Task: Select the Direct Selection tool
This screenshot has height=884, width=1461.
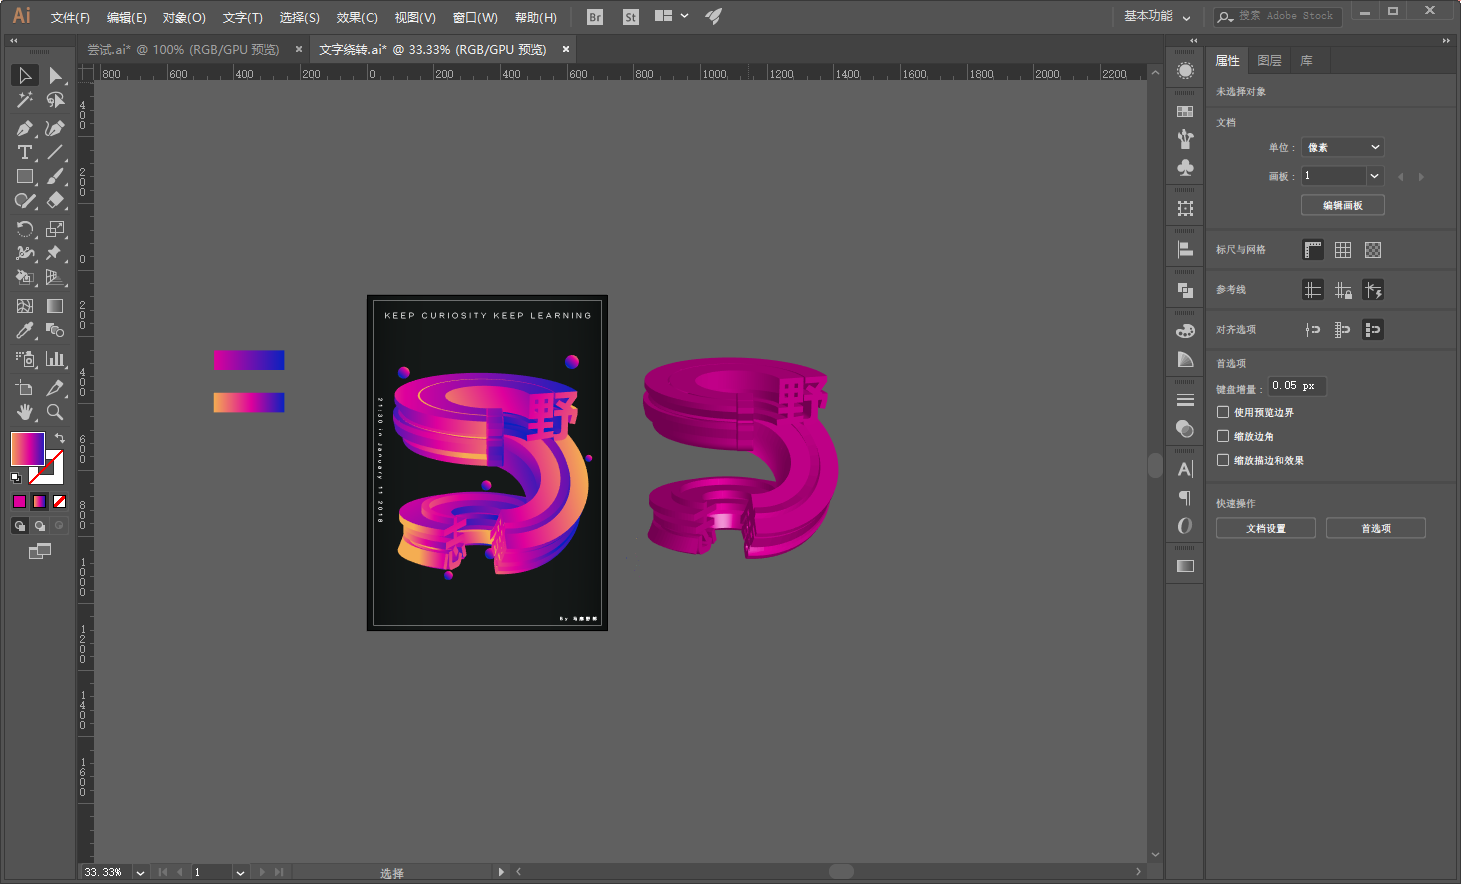Action: coord(55,76)
